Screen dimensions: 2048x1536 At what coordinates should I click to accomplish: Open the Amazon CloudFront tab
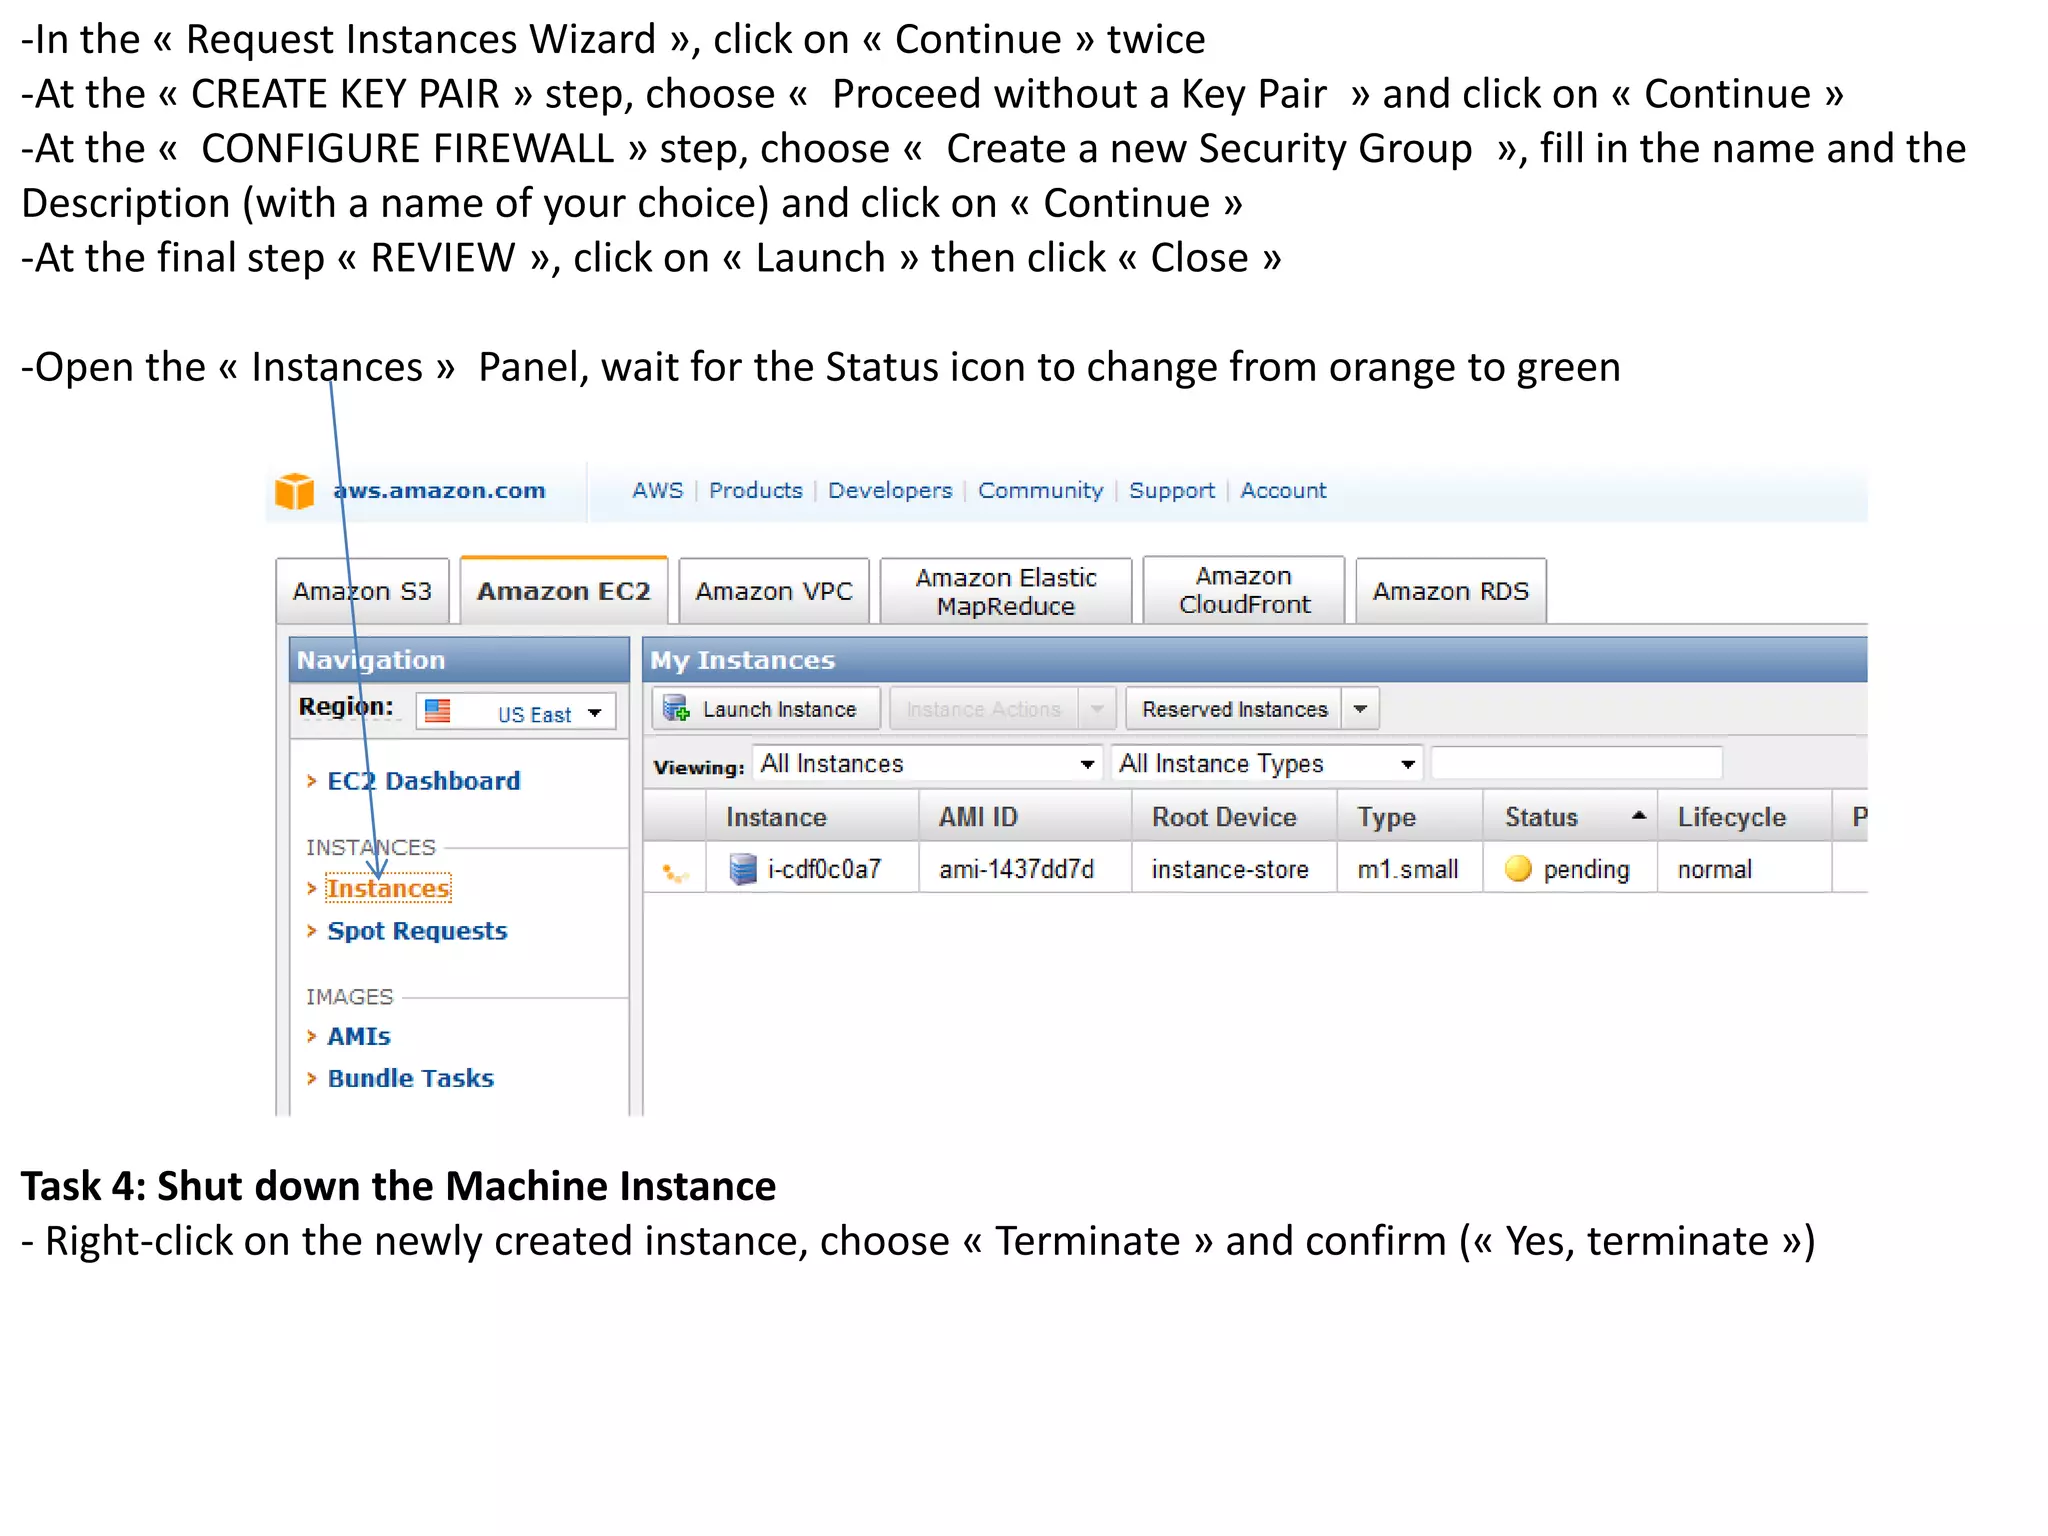pyautogui.click(x=1244, y=590)
